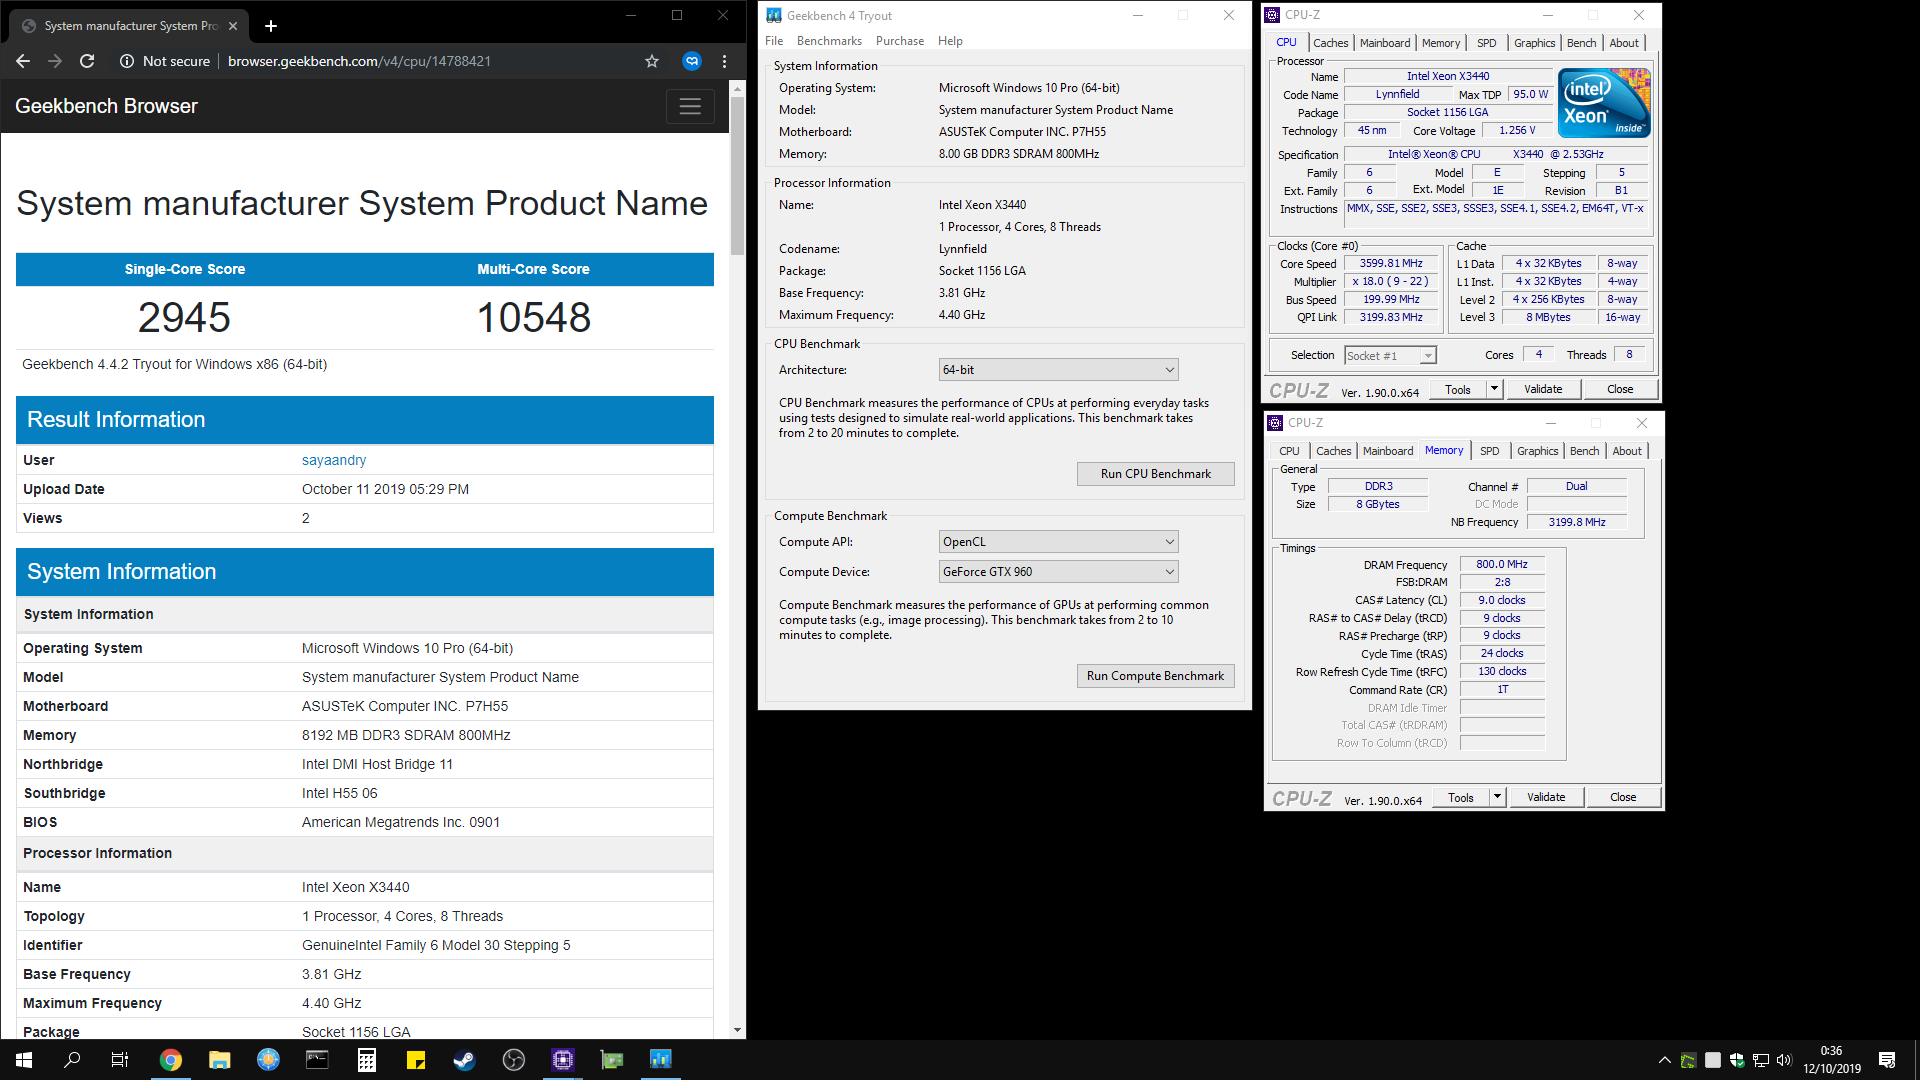Screen dimensions: 1920x1080
Task: Open Geekbench Benchmarks menu
Action: [829, 41]
